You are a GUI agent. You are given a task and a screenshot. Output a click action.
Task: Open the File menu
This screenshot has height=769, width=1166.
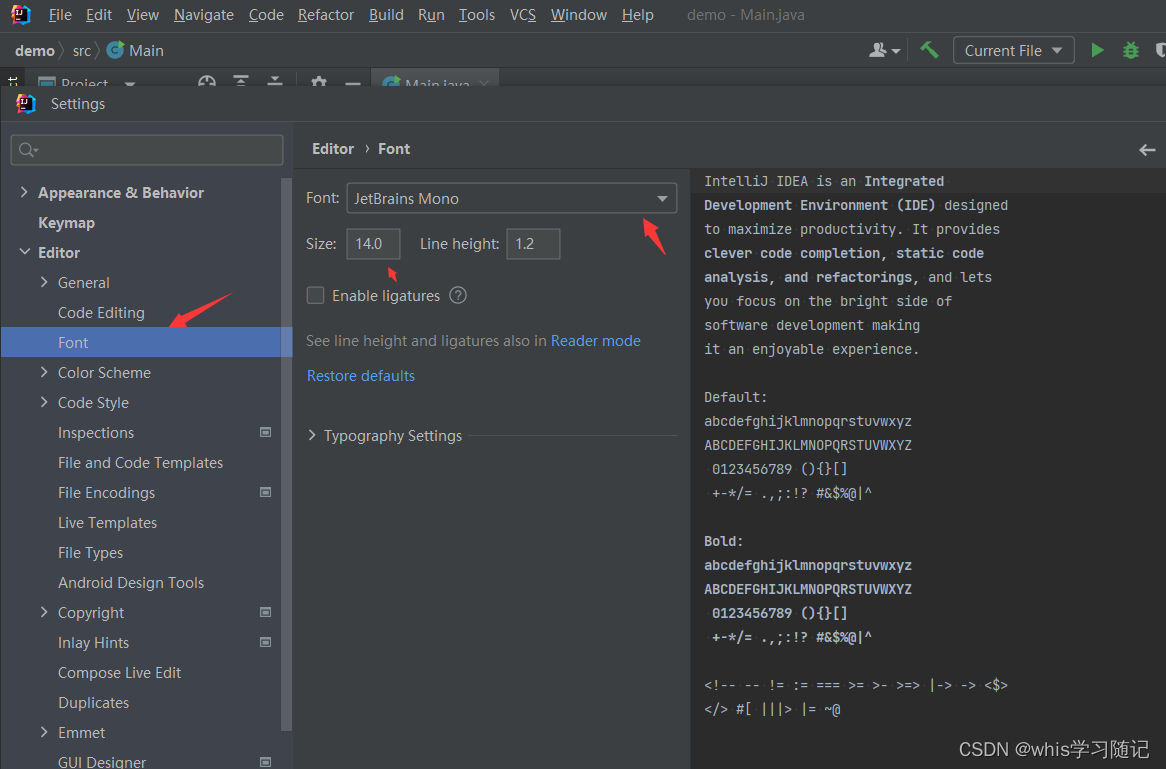[59, 15]
